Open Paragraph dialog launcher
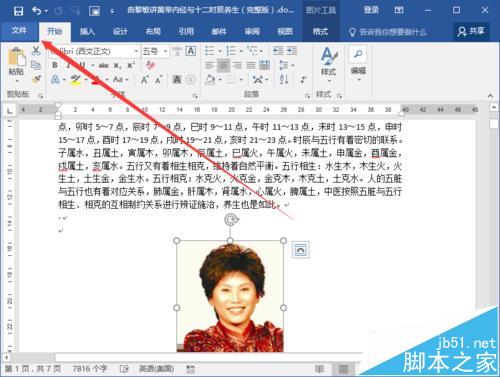 [307, 96]
